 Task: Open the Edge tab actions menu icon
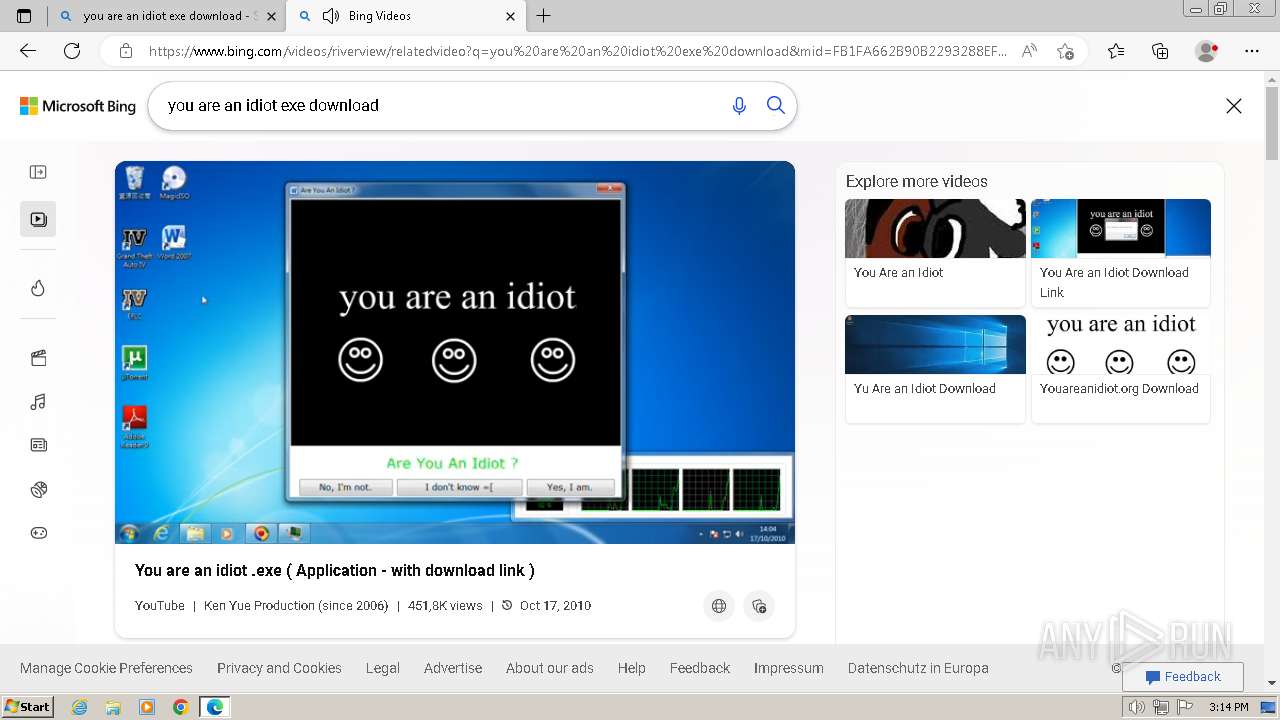click(x=24, y=16)
